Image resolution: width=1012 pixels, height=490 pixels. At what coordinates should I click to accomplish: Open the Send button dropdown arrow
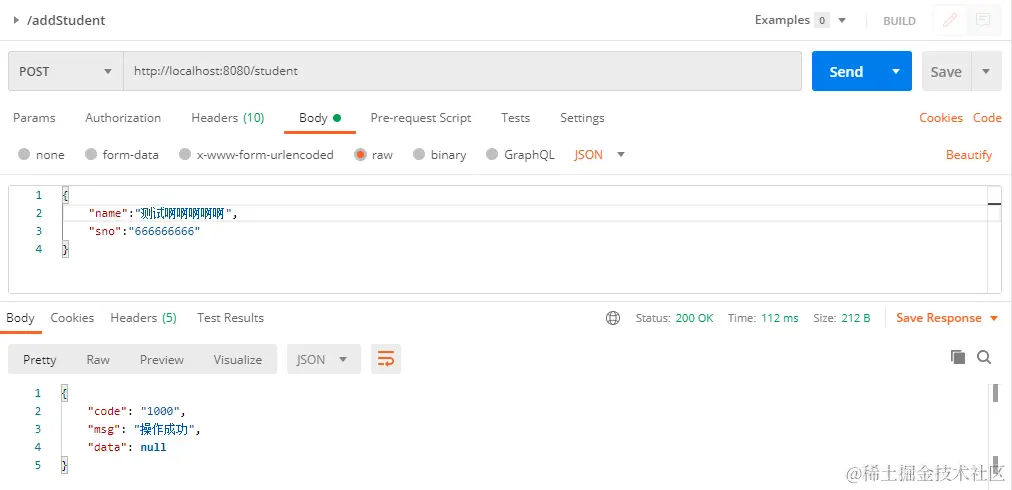(896, 71)
